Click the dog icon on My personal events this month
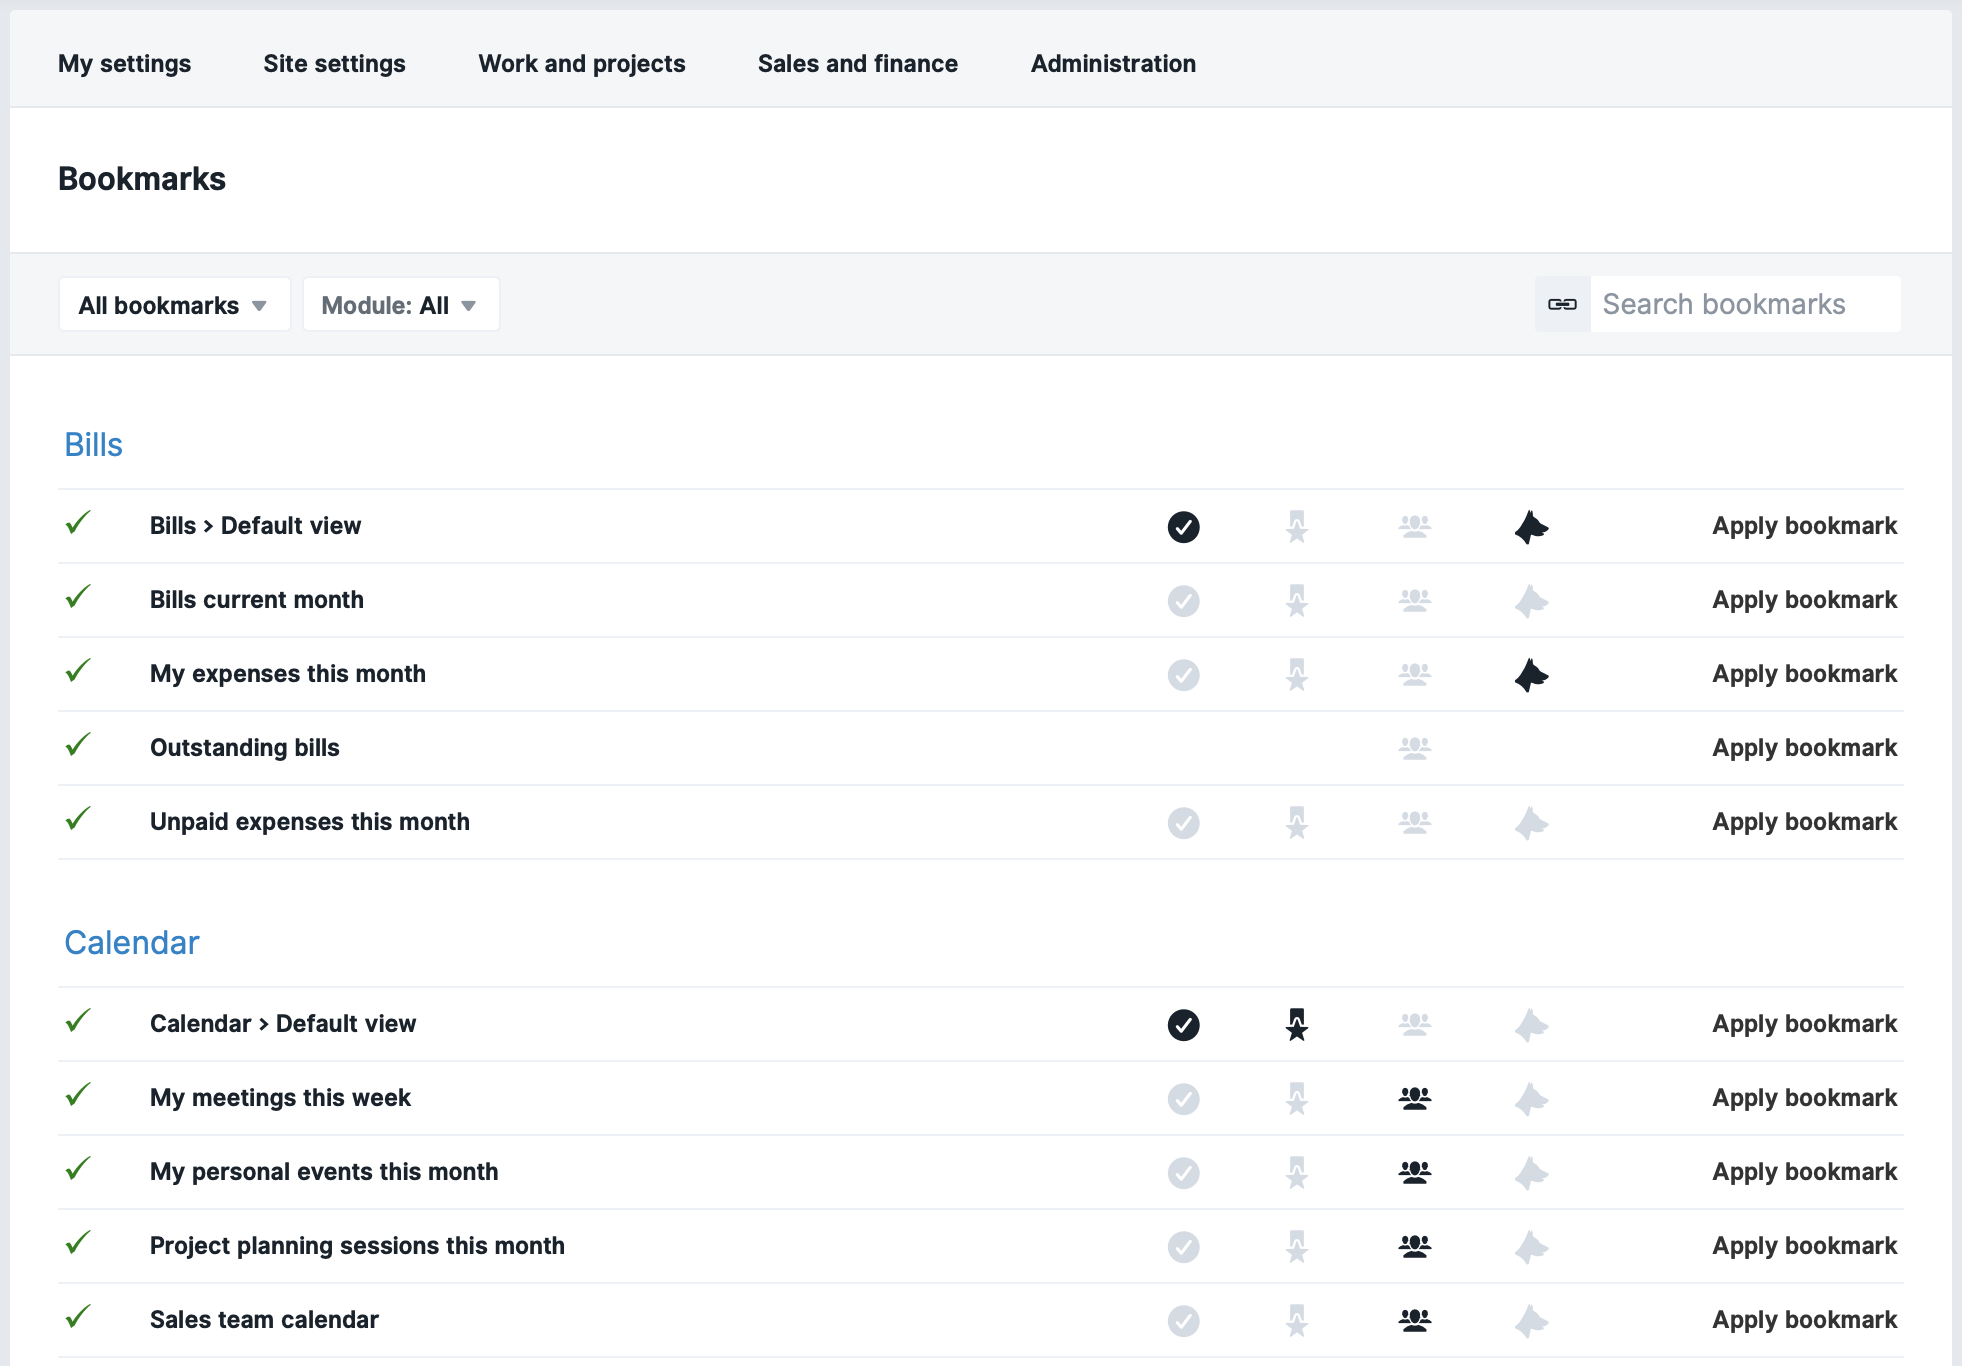This screenshot has width=1962, height=1366. coord(1531,1172)
